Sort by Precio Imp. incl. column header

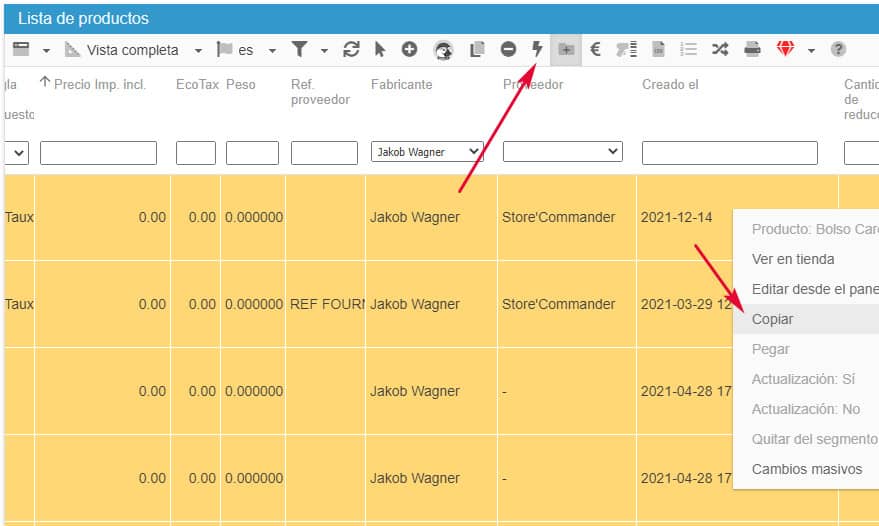click(x=100, y=85)
